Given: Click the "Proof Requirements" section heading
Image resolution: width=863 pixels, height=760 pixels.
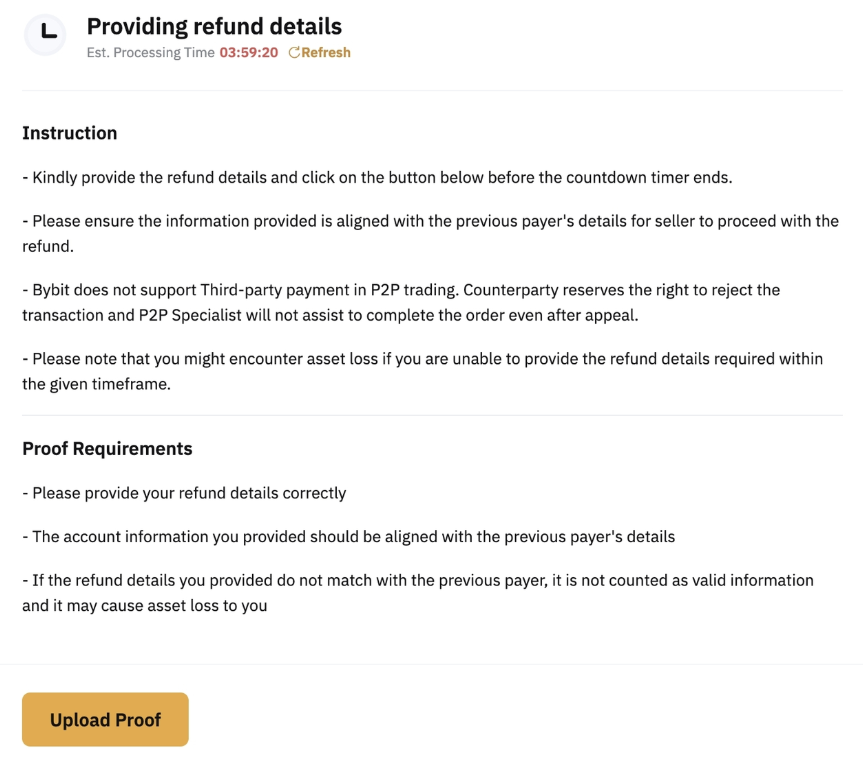Looking at the screenshot, I should (107, 448).
